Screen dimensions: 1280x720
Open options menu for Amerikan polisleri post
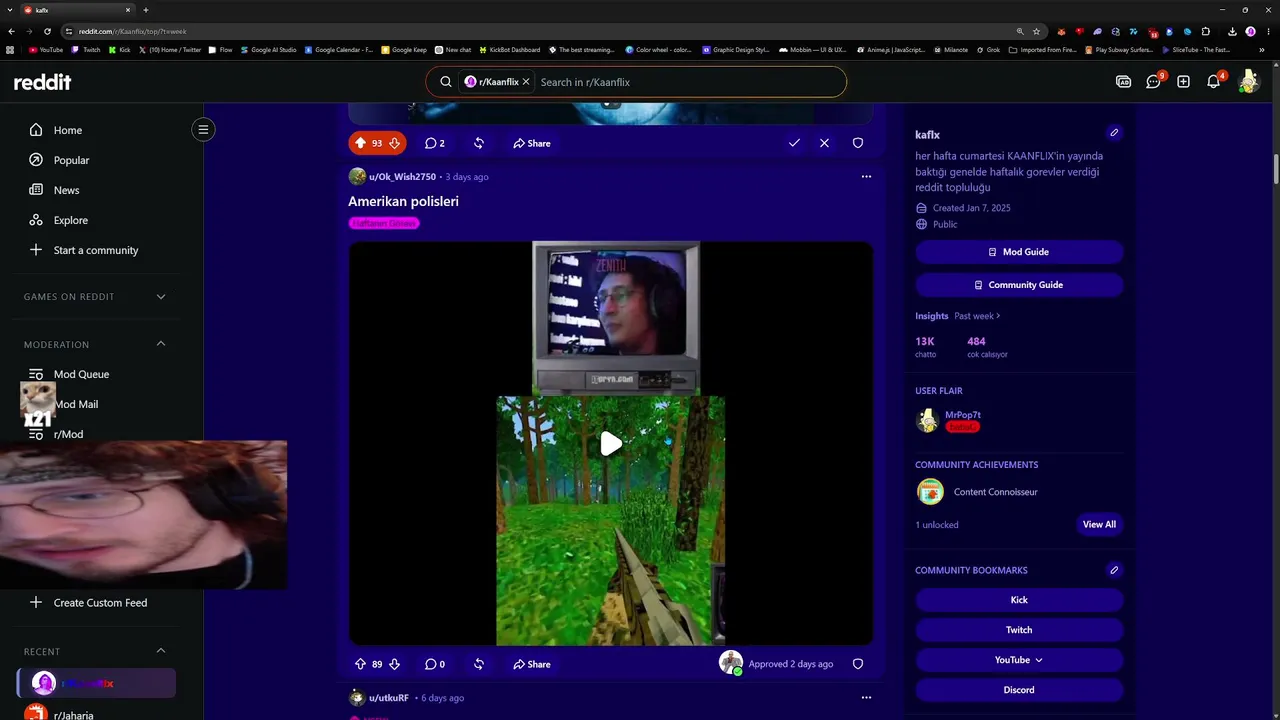(866, 177)
